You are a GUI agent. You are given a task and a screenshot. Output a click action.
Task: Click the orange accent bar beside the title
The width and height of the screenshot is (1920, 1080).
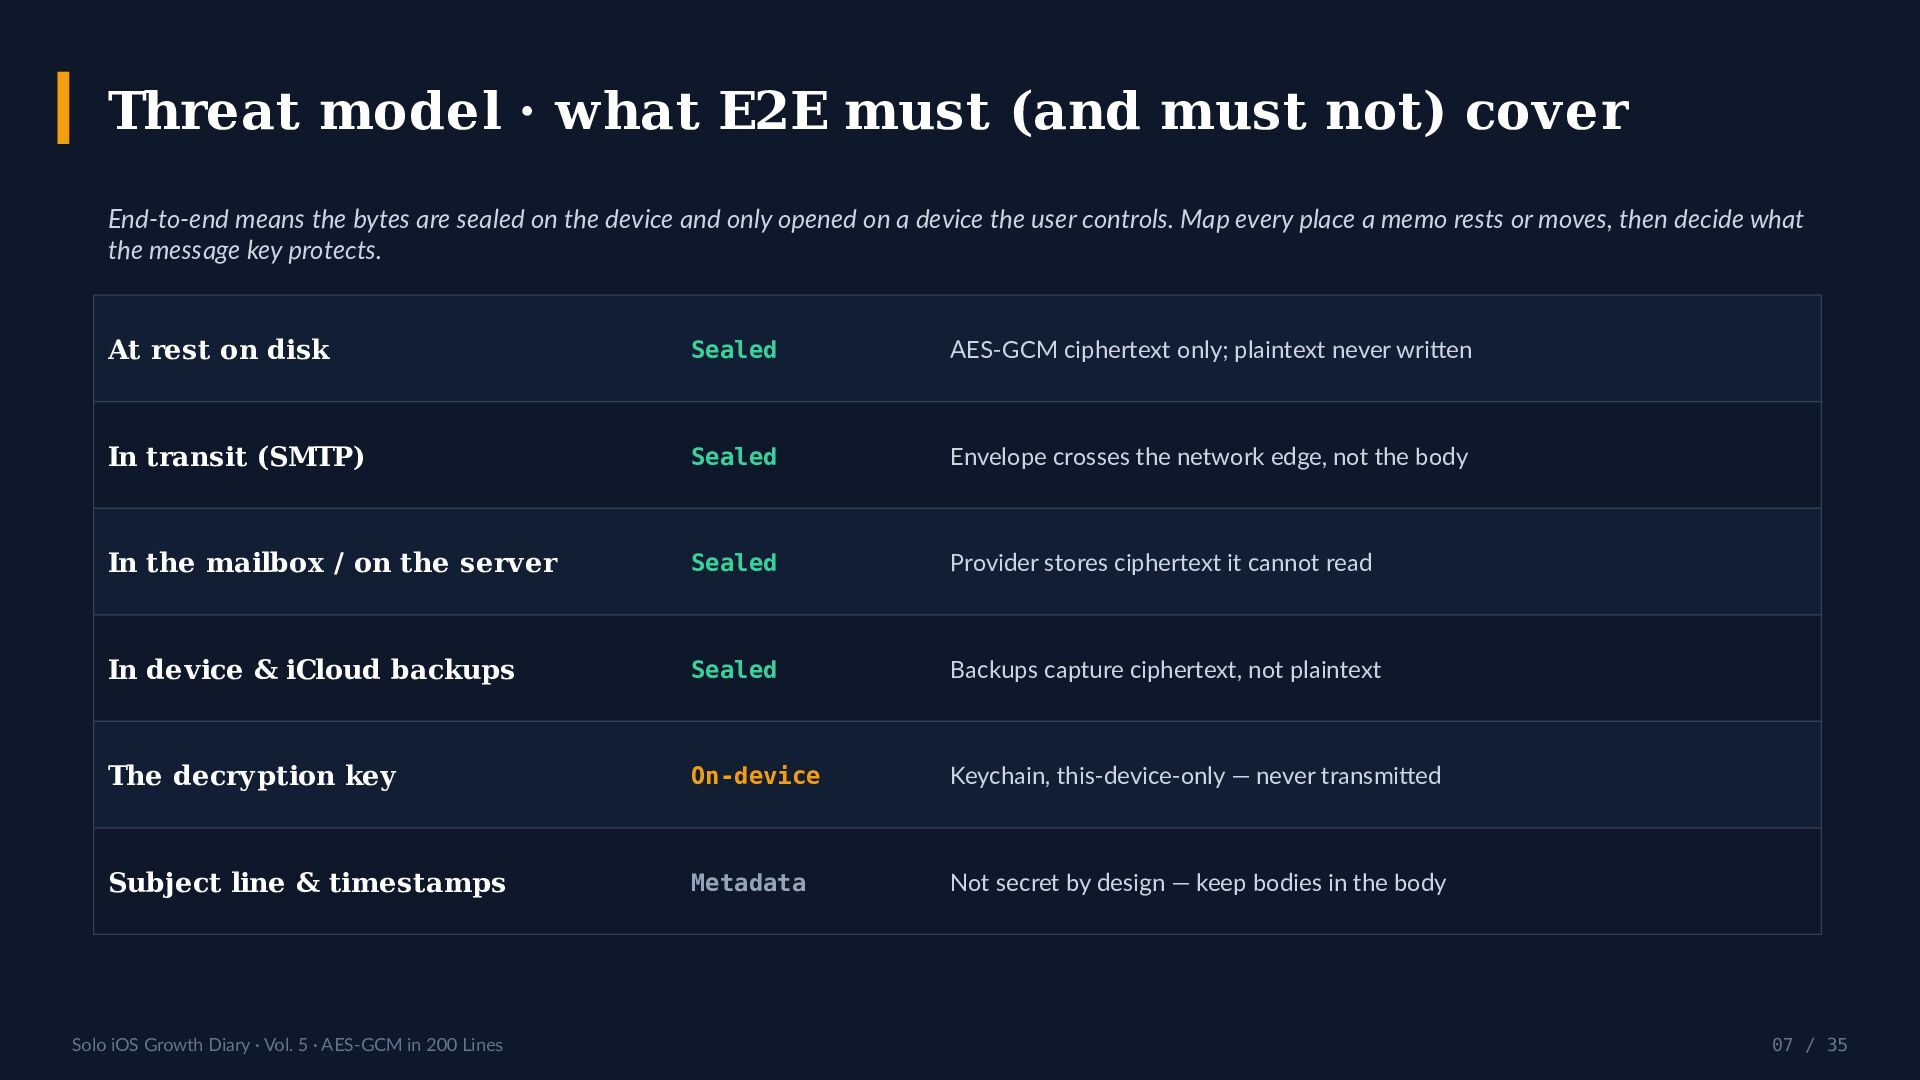coord(64,108)
